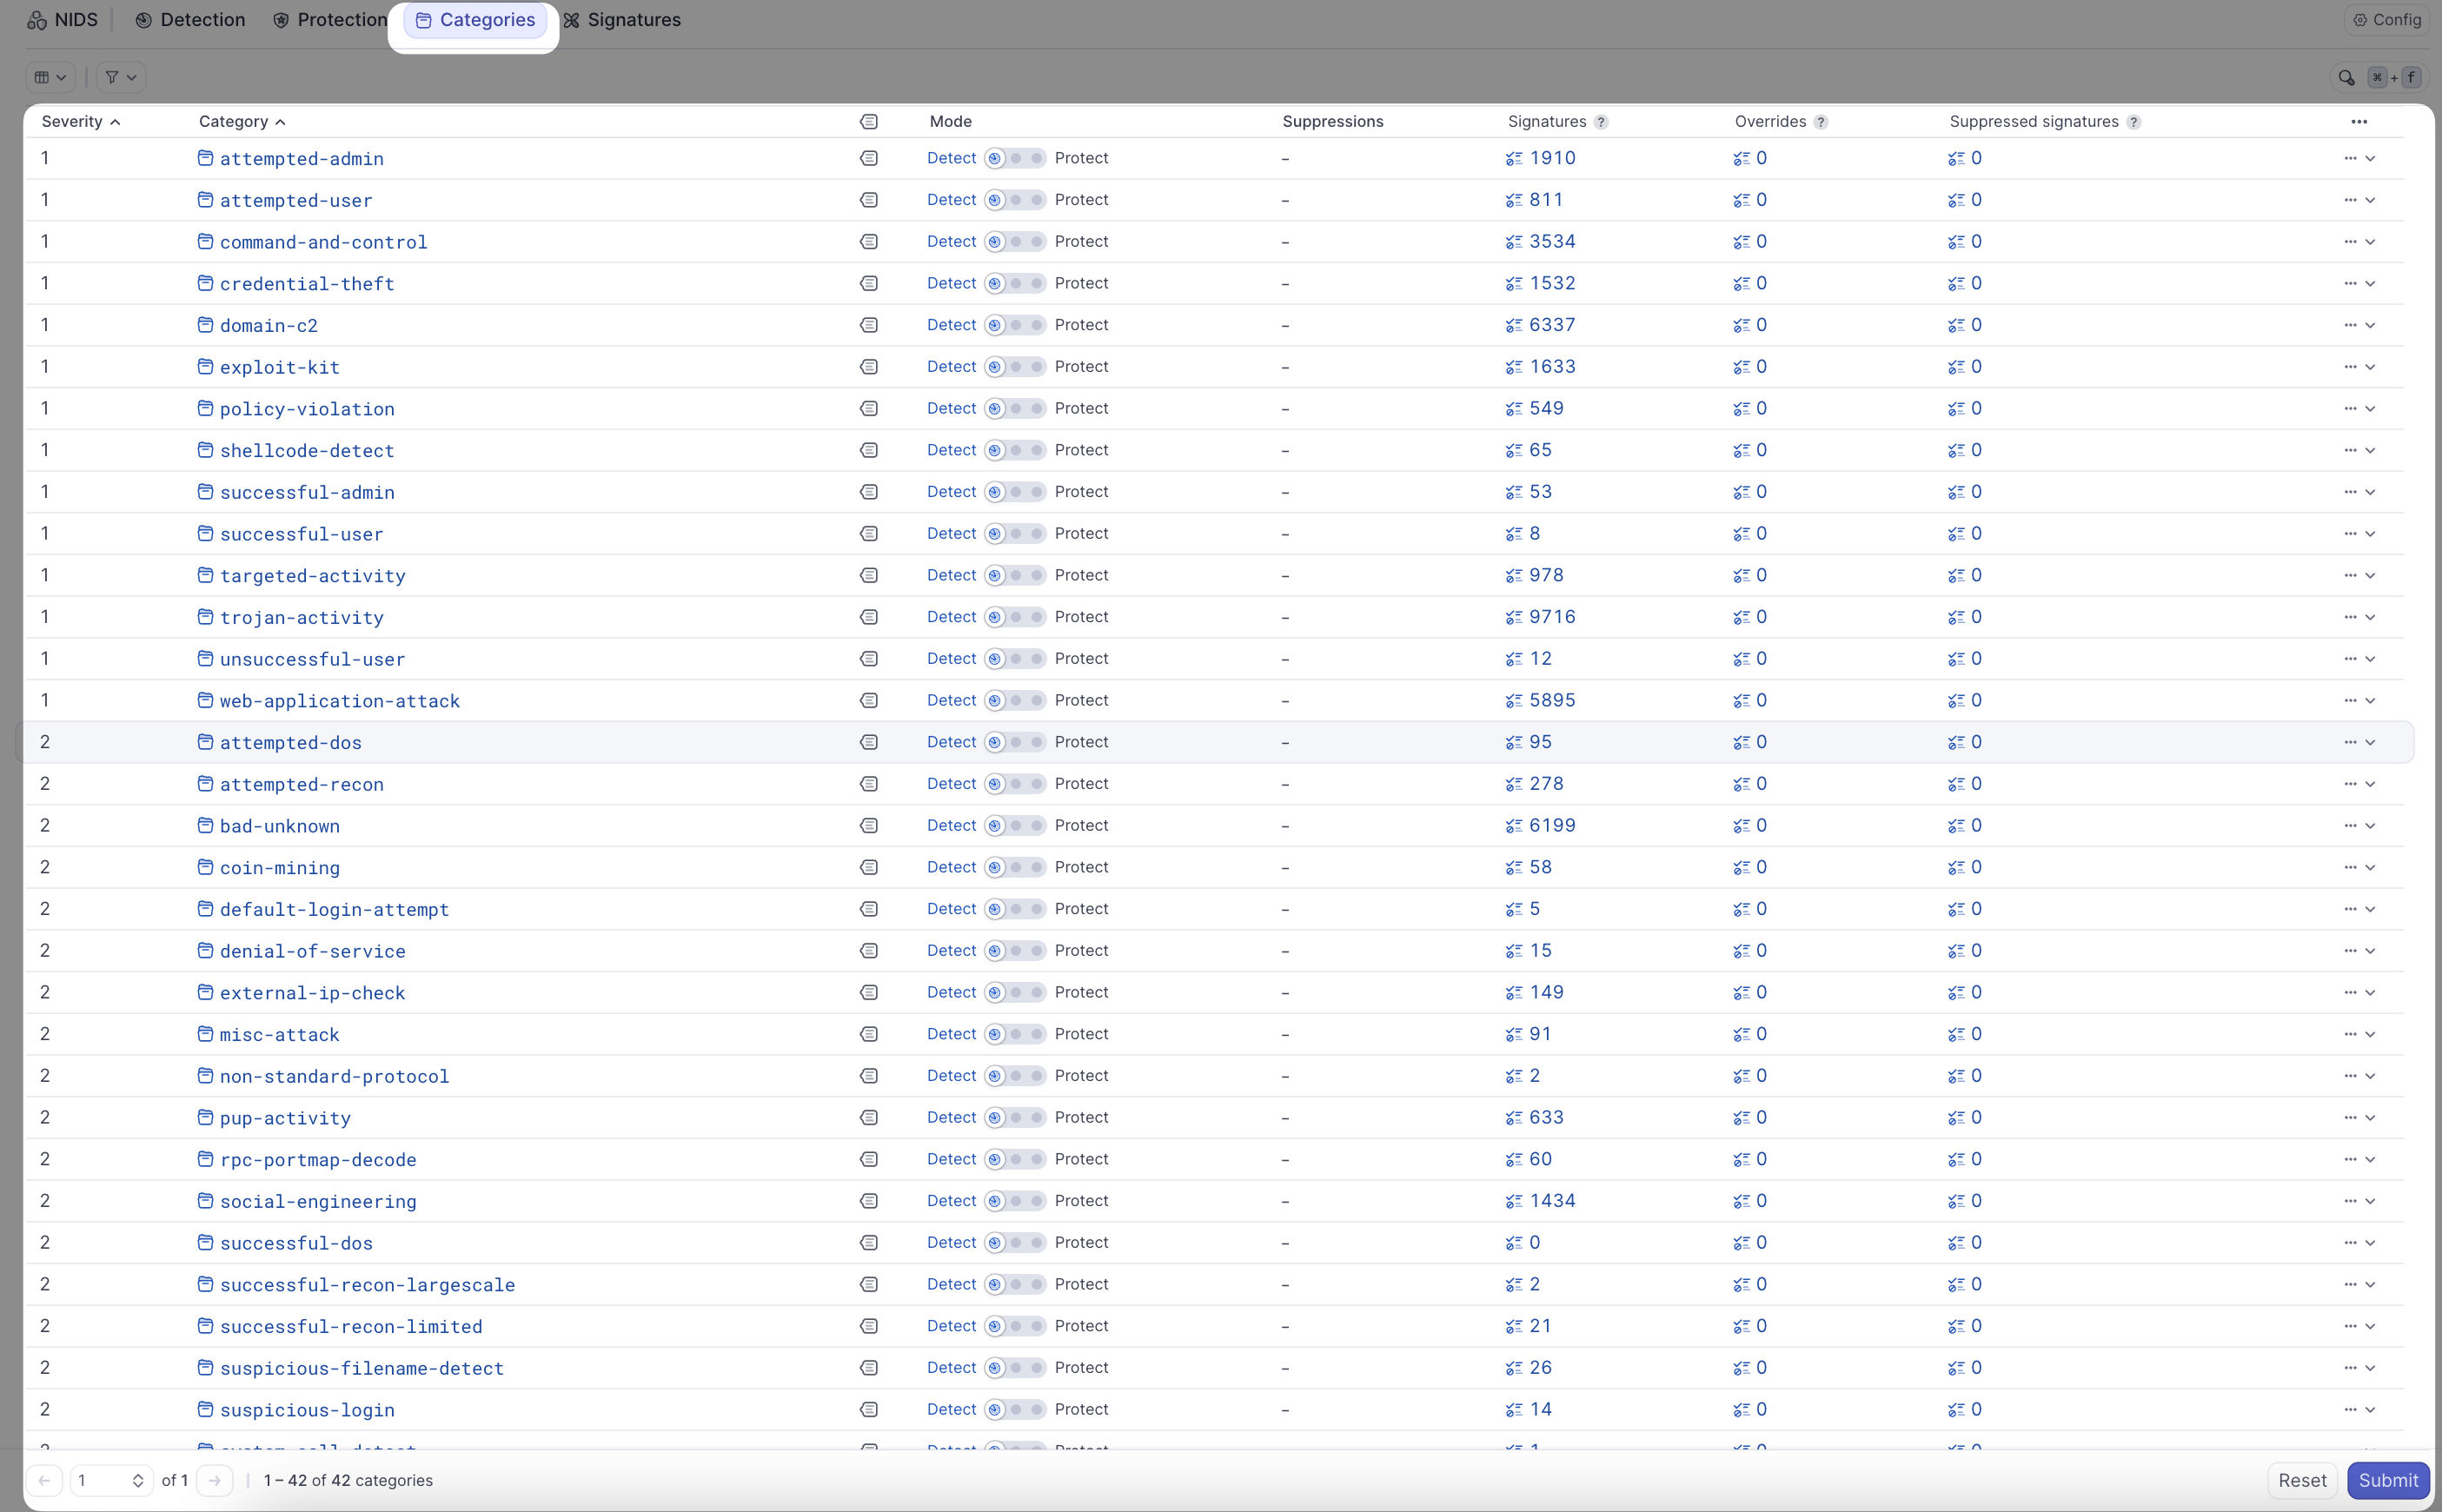Click the suppressed signatures icon for bad-unknown
This screenshot has height=1512, width=2442.
click(1956, 826)
